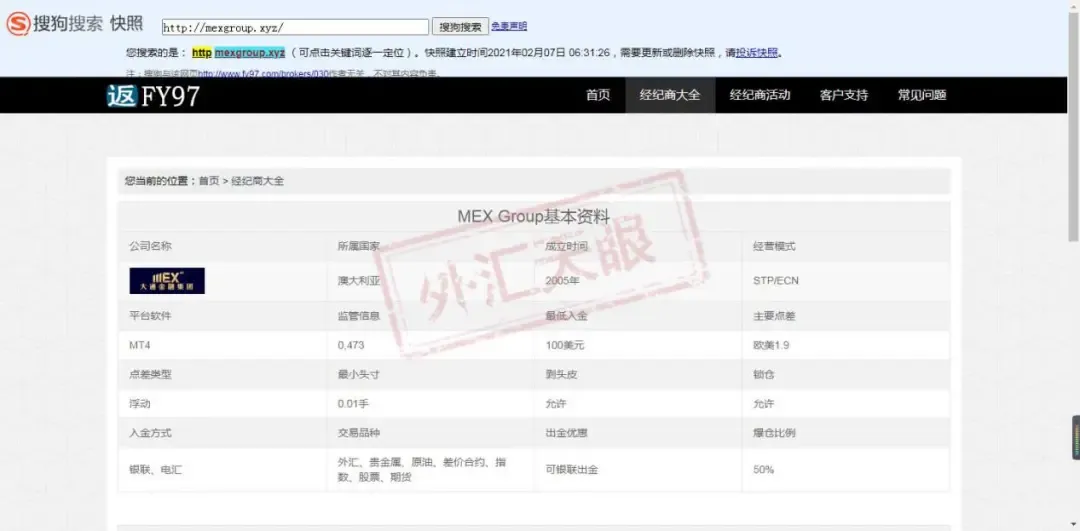
Task: Click the 欧美1.9 spread value
Action: click(x=771, y=346)
